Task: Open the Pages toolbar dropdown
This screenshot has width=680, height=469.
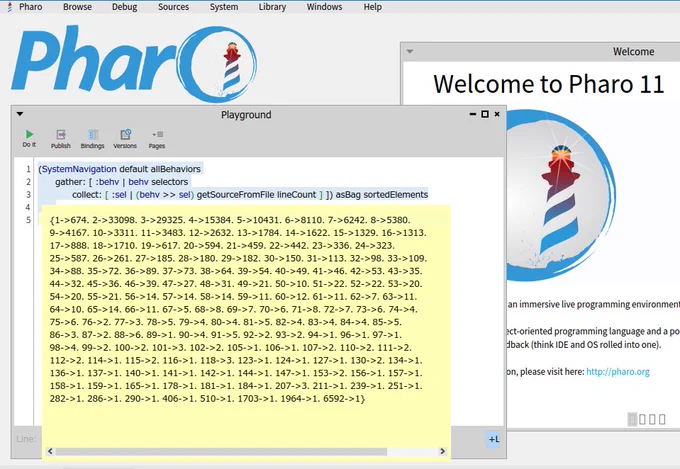Action: tap(157, 139)
